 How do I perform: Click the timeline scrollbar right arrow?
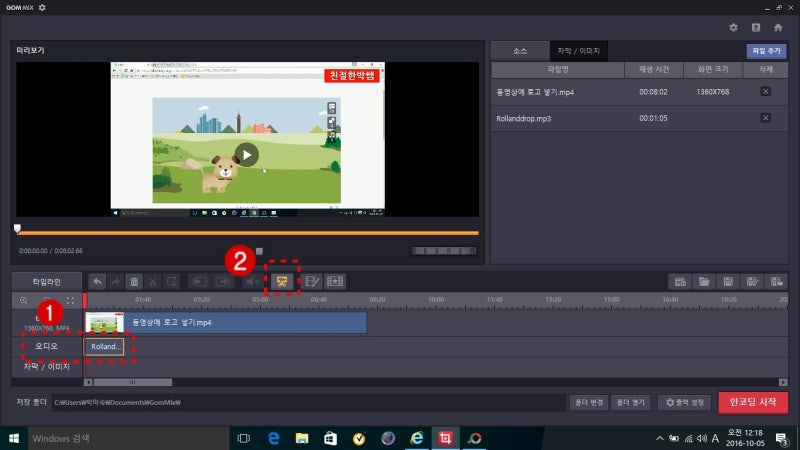tap(783, 382)
